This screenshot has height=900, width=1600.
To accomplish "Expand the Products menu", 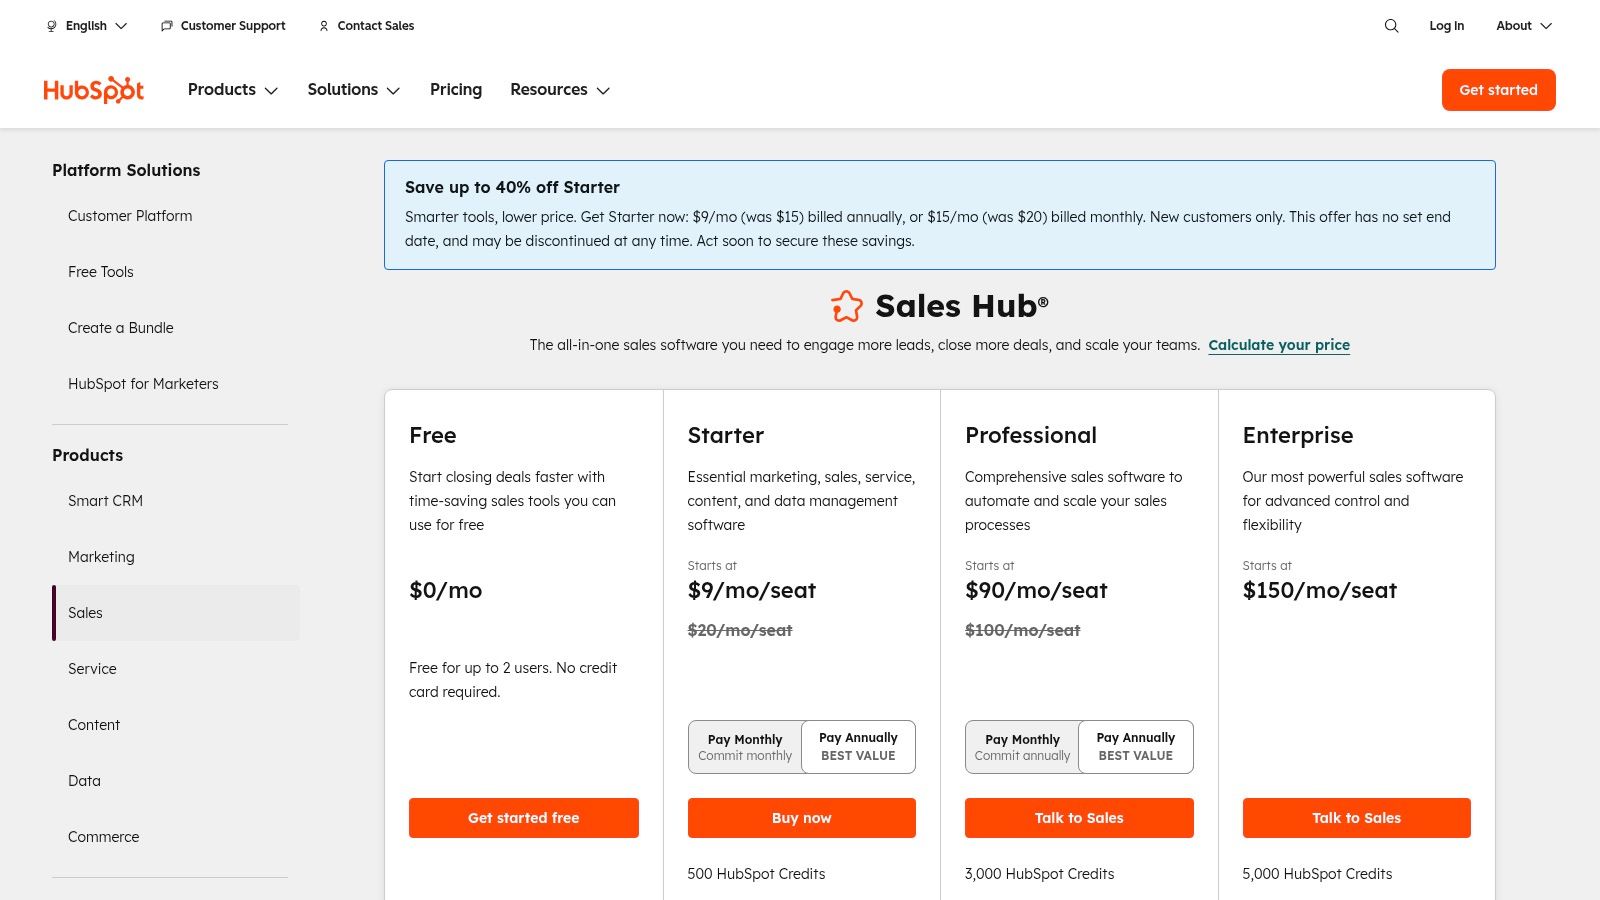I will (x=232, y=89).
